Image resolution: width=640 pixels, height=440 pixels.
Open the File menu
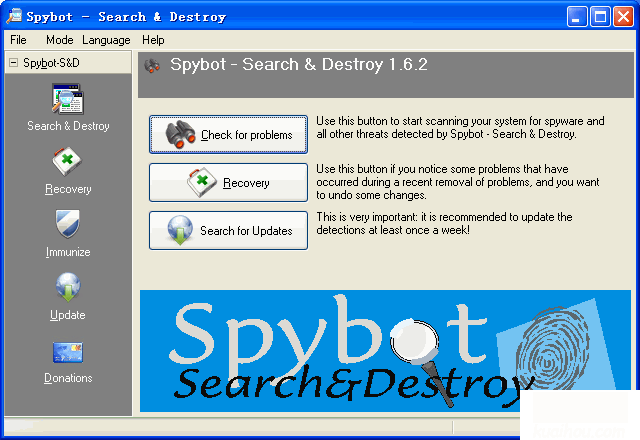point(18,40)
